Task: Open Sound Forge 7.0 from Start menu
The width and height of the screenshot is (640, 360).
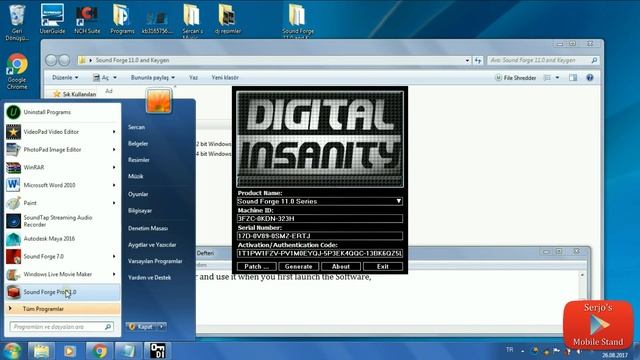Action: pyautogui.click(x=62, y=256)
